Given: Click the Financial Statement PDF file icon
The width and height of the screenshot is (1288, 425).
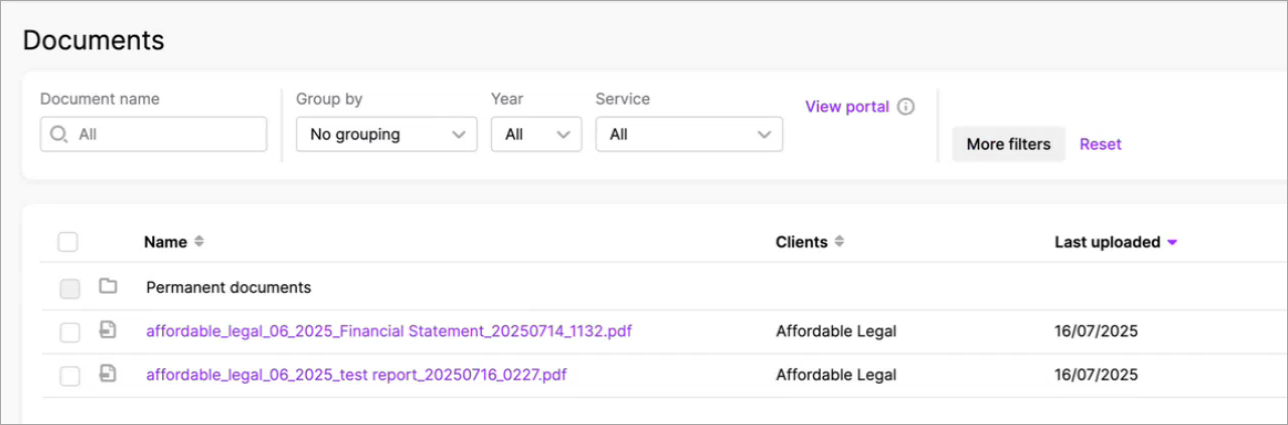Looking at the screenshot, I should coord(108,330).
